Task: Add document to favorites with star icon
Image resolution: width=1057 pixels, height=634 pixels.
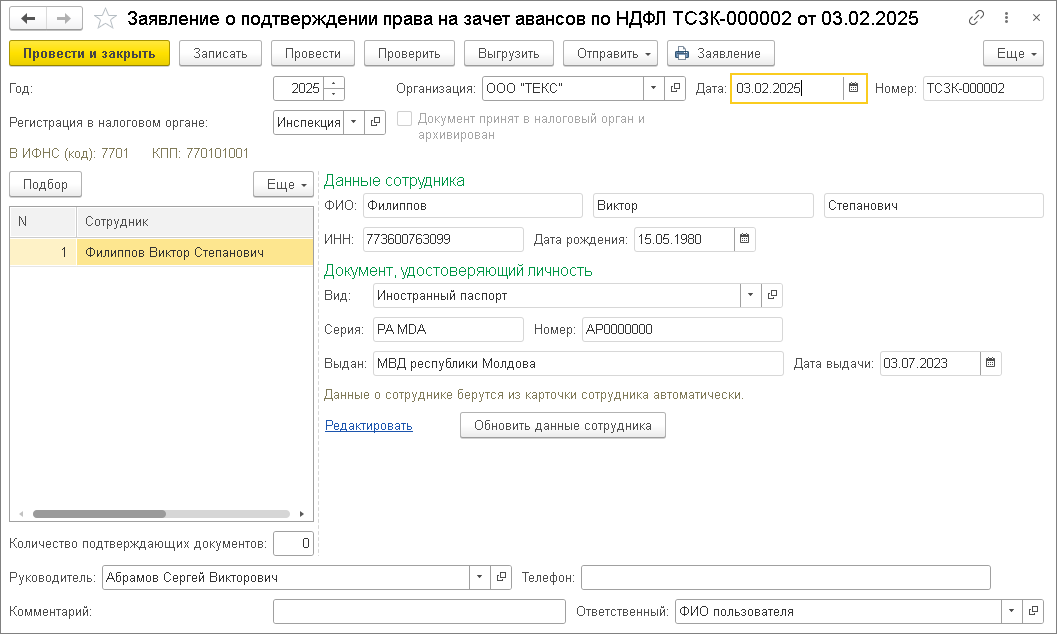Action: pos(105,19)
